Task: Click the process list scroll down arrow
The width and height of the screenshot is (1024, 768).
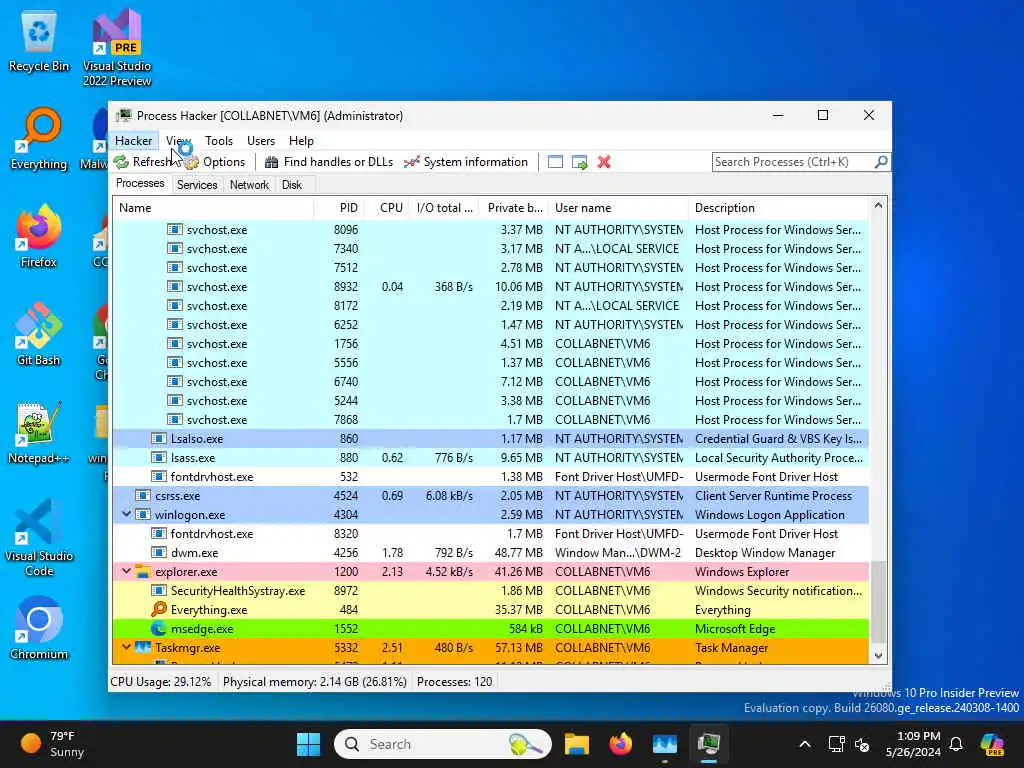Action: click(x=878, y=656)
